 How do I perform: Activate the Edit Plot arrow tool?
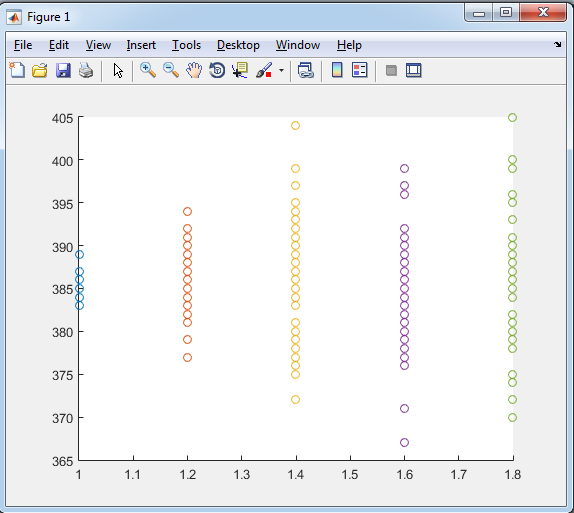coord(118,70)
